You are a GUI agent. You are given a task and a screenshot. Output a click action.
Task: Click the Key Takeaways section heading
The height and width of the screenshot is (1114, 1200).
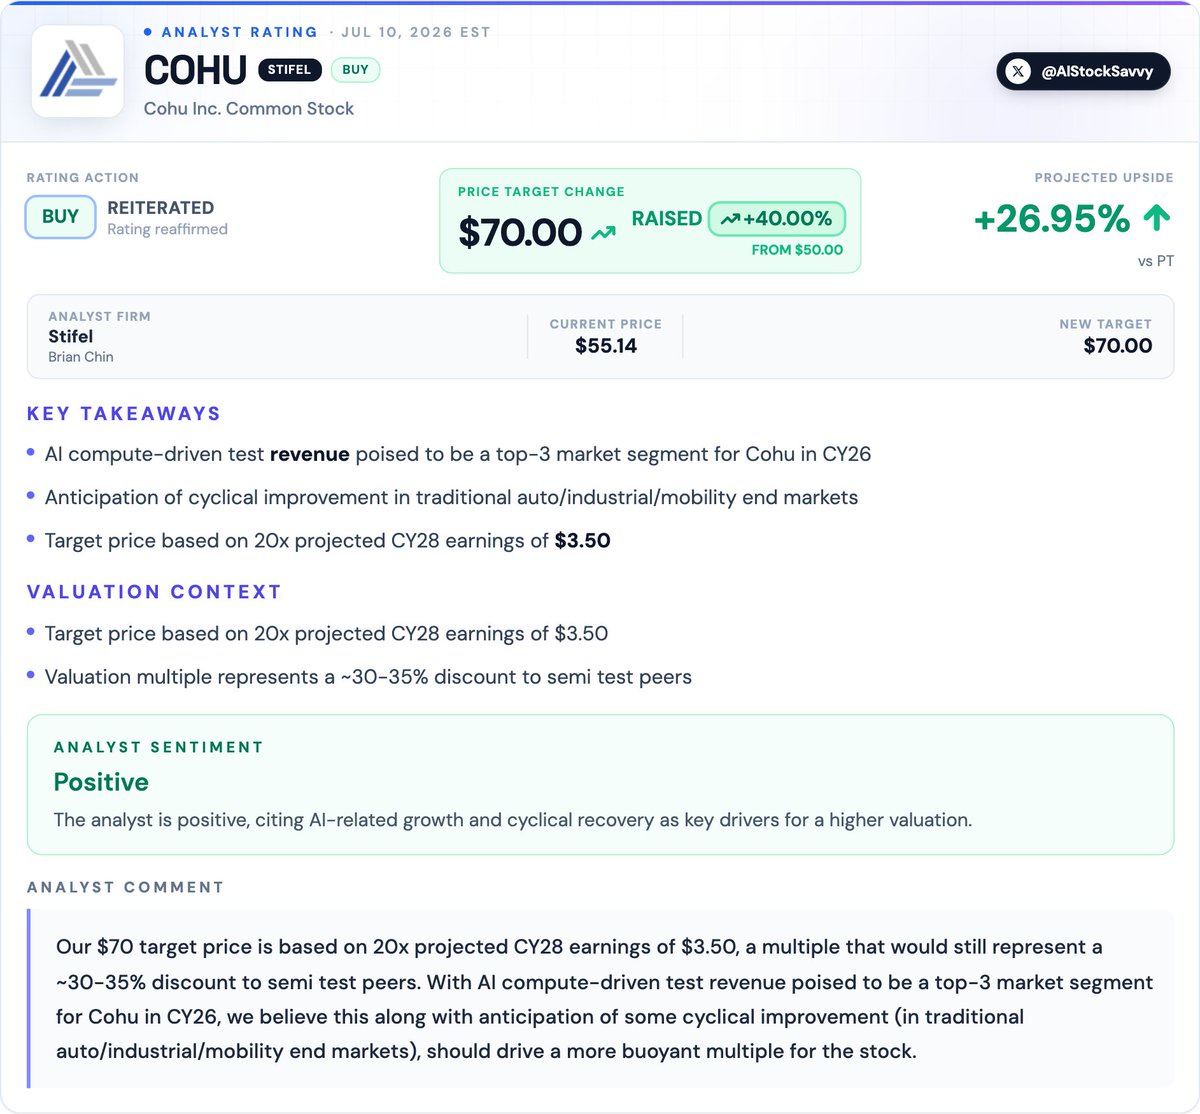point(124,414)
